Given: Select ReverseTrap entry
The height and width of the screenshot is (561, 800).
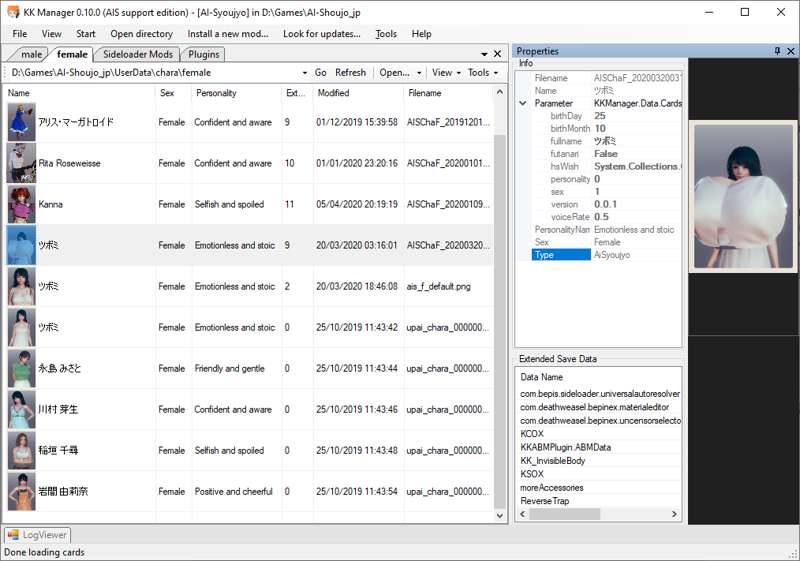Looking at the screenshot, I should point(544,501).
